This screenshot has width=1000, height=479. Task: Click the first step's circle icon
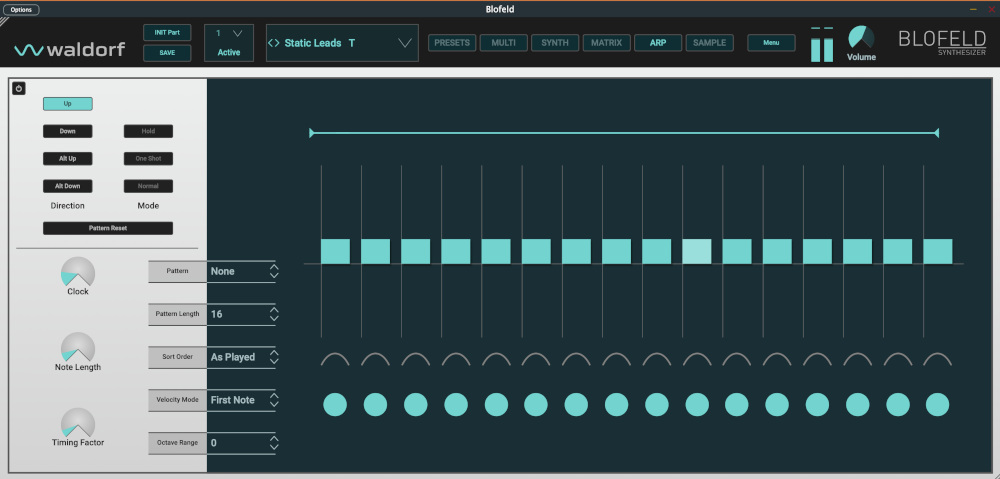pyautogui.click(x=335, y=404)
